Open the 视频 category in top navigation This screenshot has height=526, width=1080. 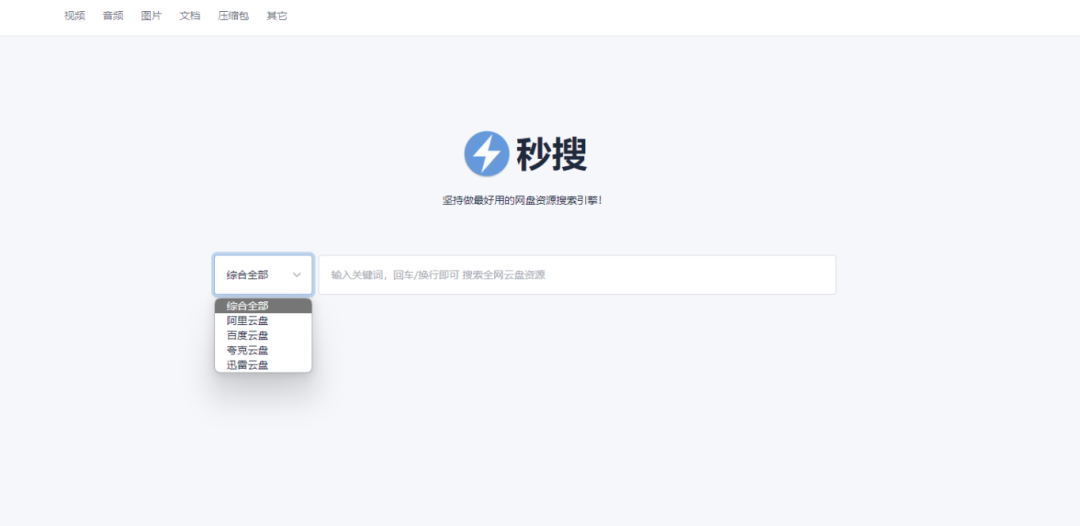(x=74, y=16)
